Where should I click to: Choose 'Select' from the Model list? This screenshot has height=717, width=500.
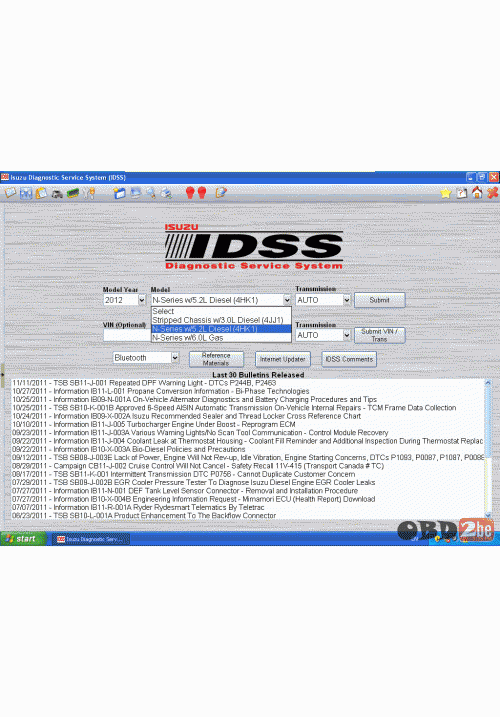pyautogui.click(x=221, y=311)
